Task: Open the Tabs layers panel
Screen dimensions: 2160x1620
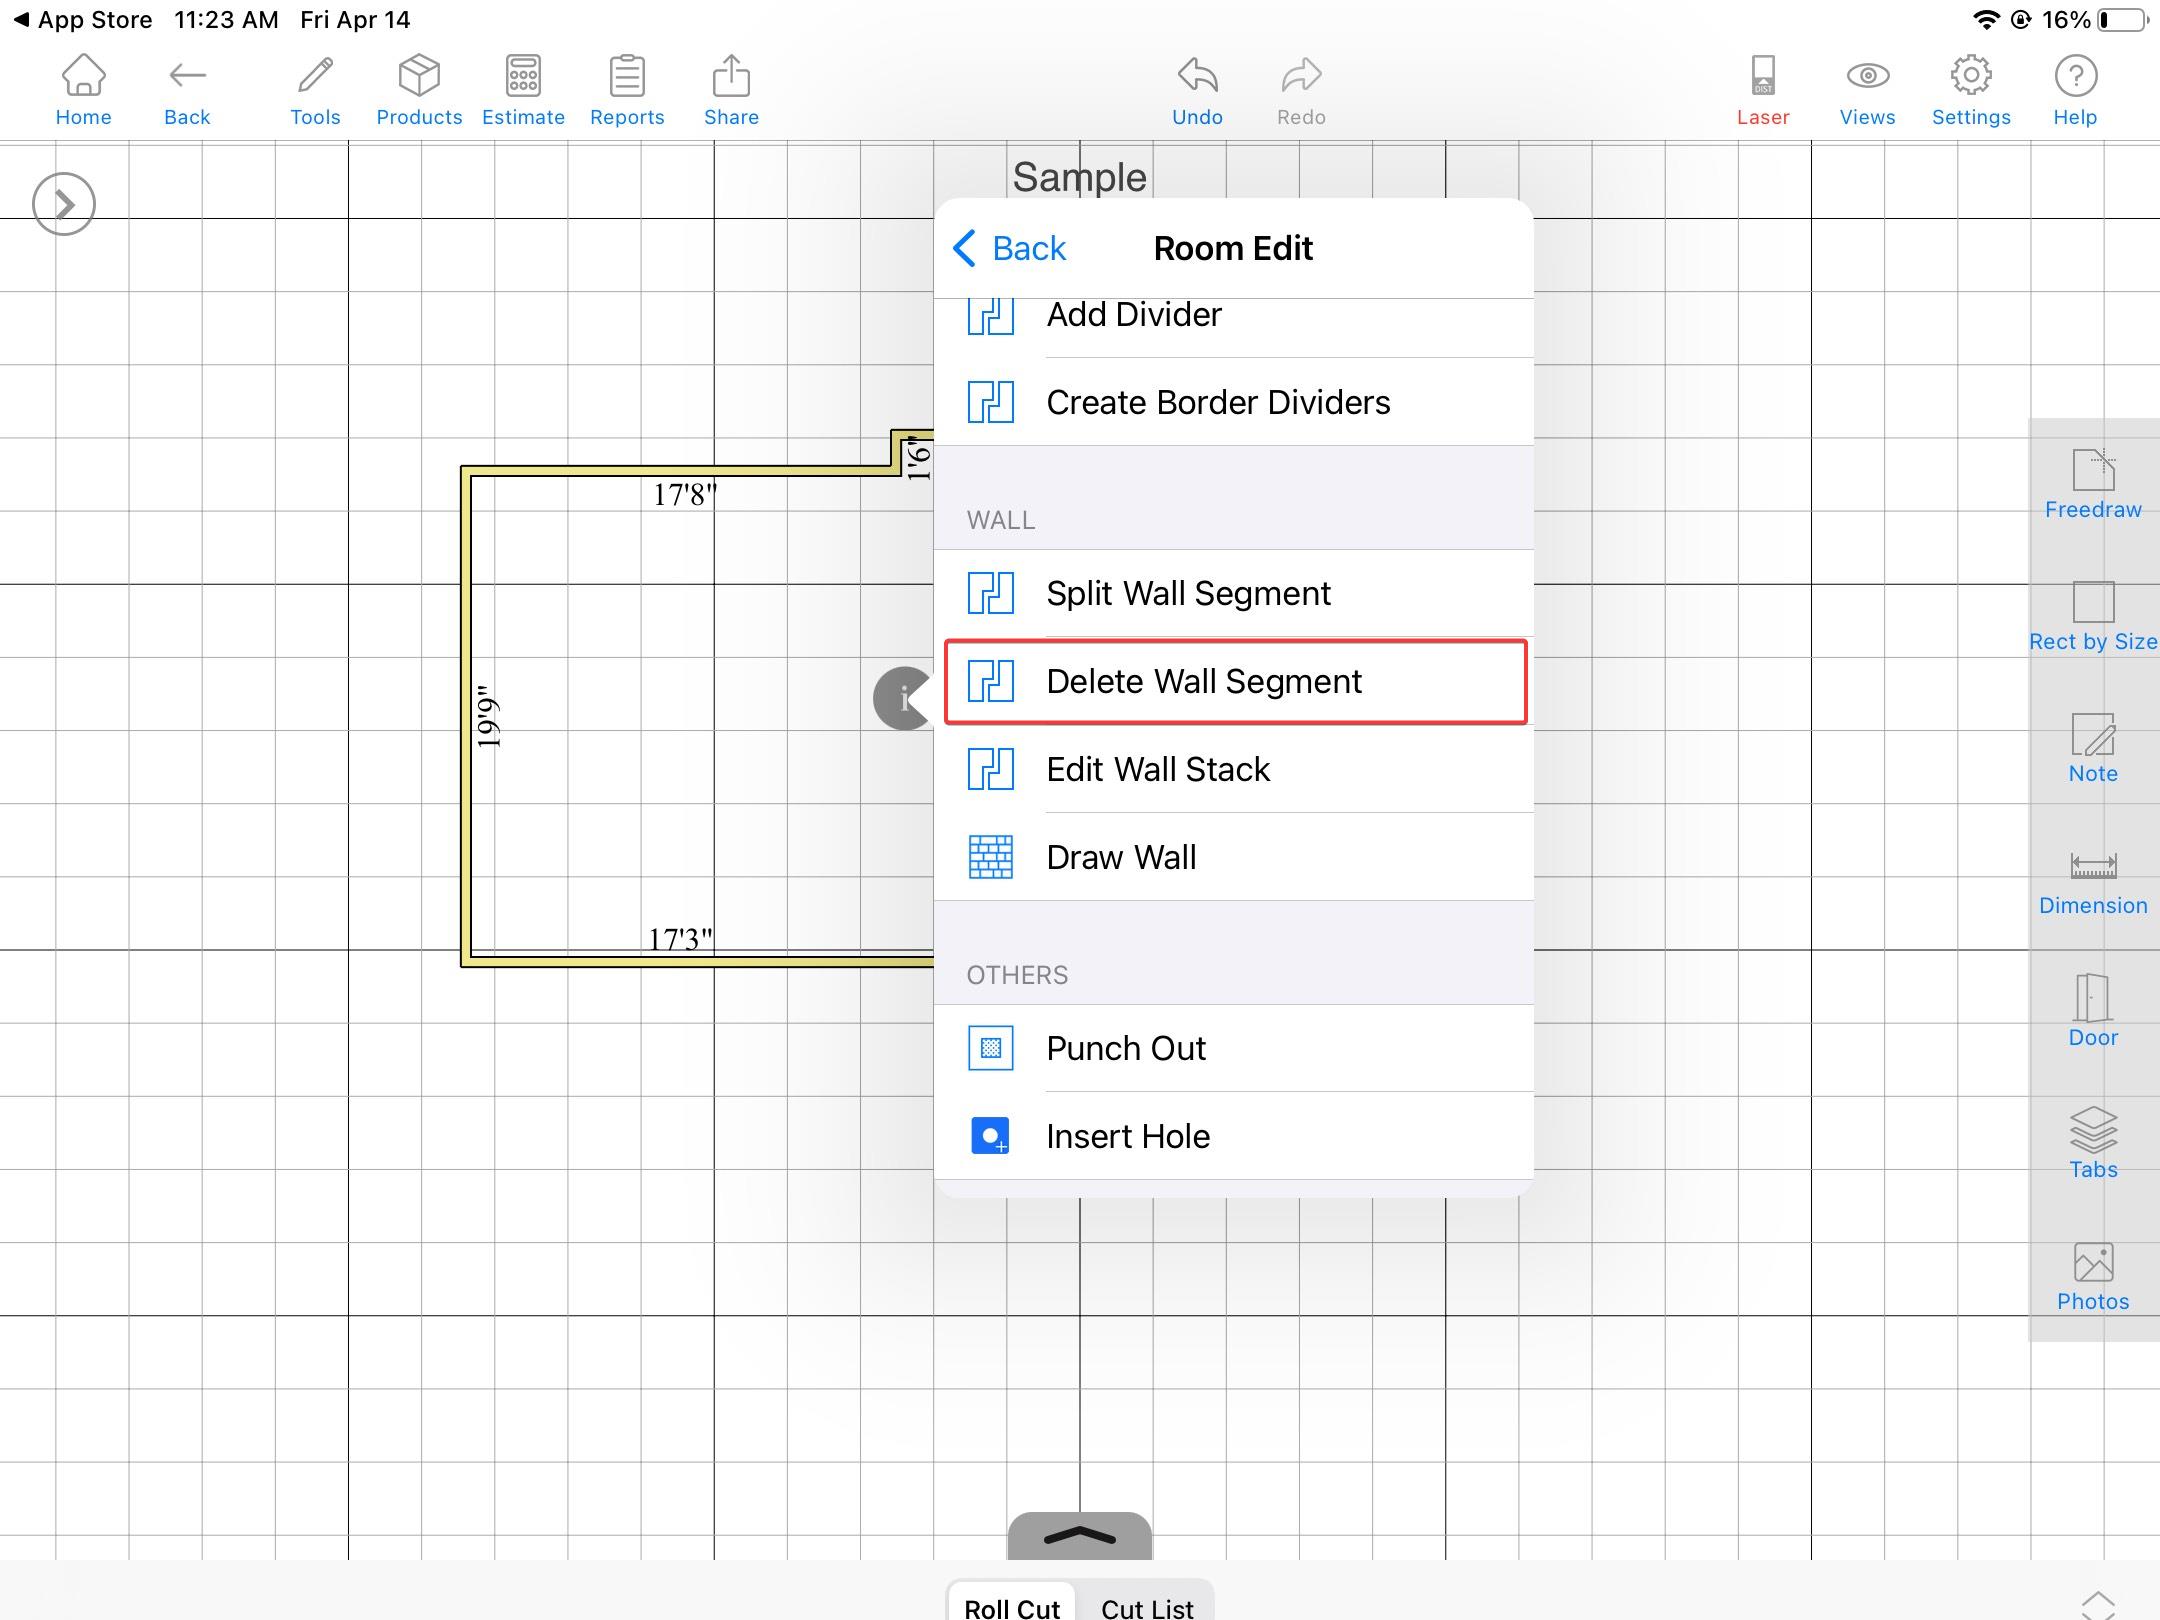Action: 2092,1144
